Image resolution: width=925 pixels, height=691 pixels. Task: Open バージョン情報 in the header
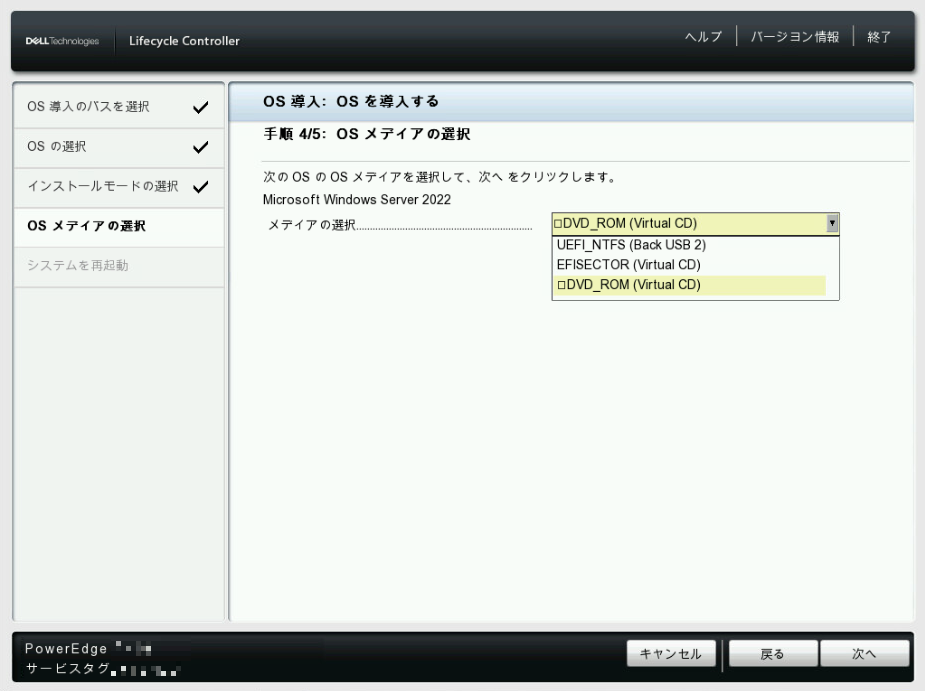(795, 37)
